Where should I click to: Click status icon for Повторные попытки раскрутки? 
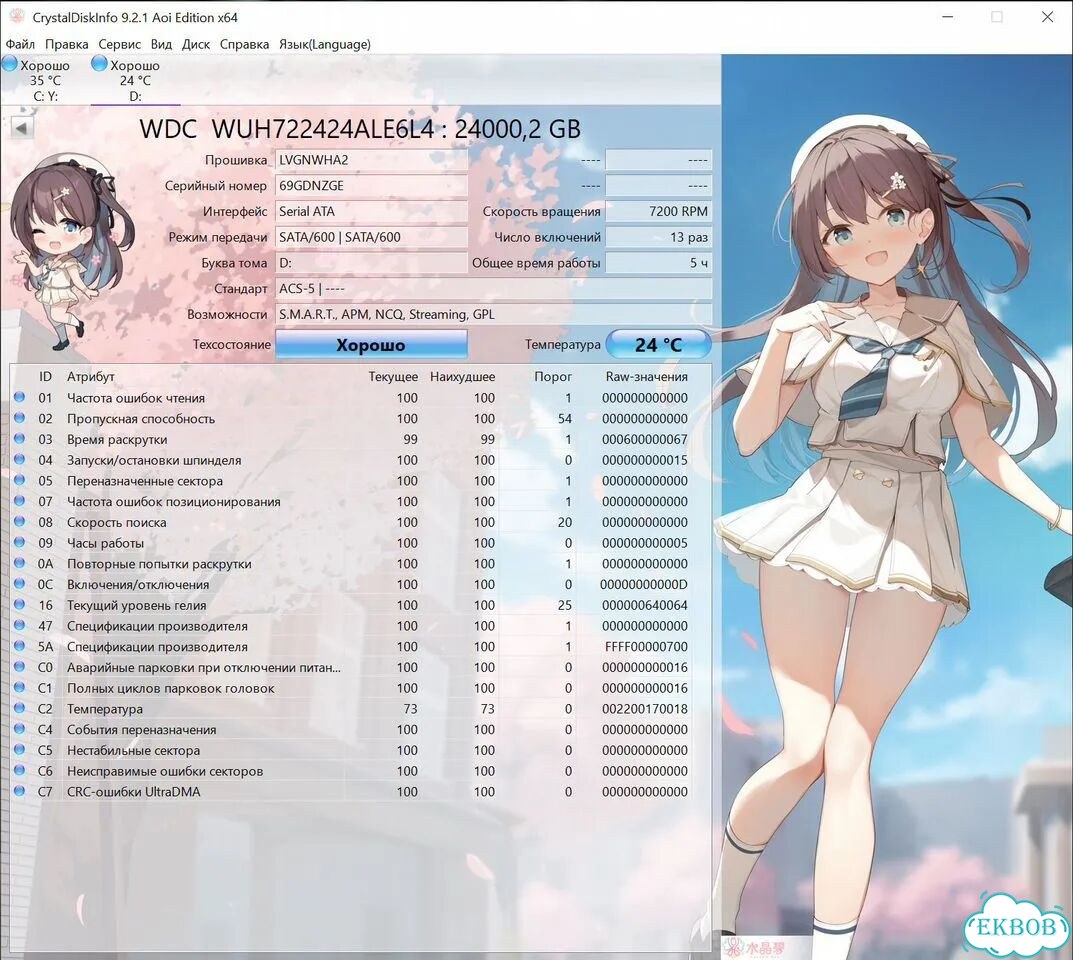pos(19,562)
